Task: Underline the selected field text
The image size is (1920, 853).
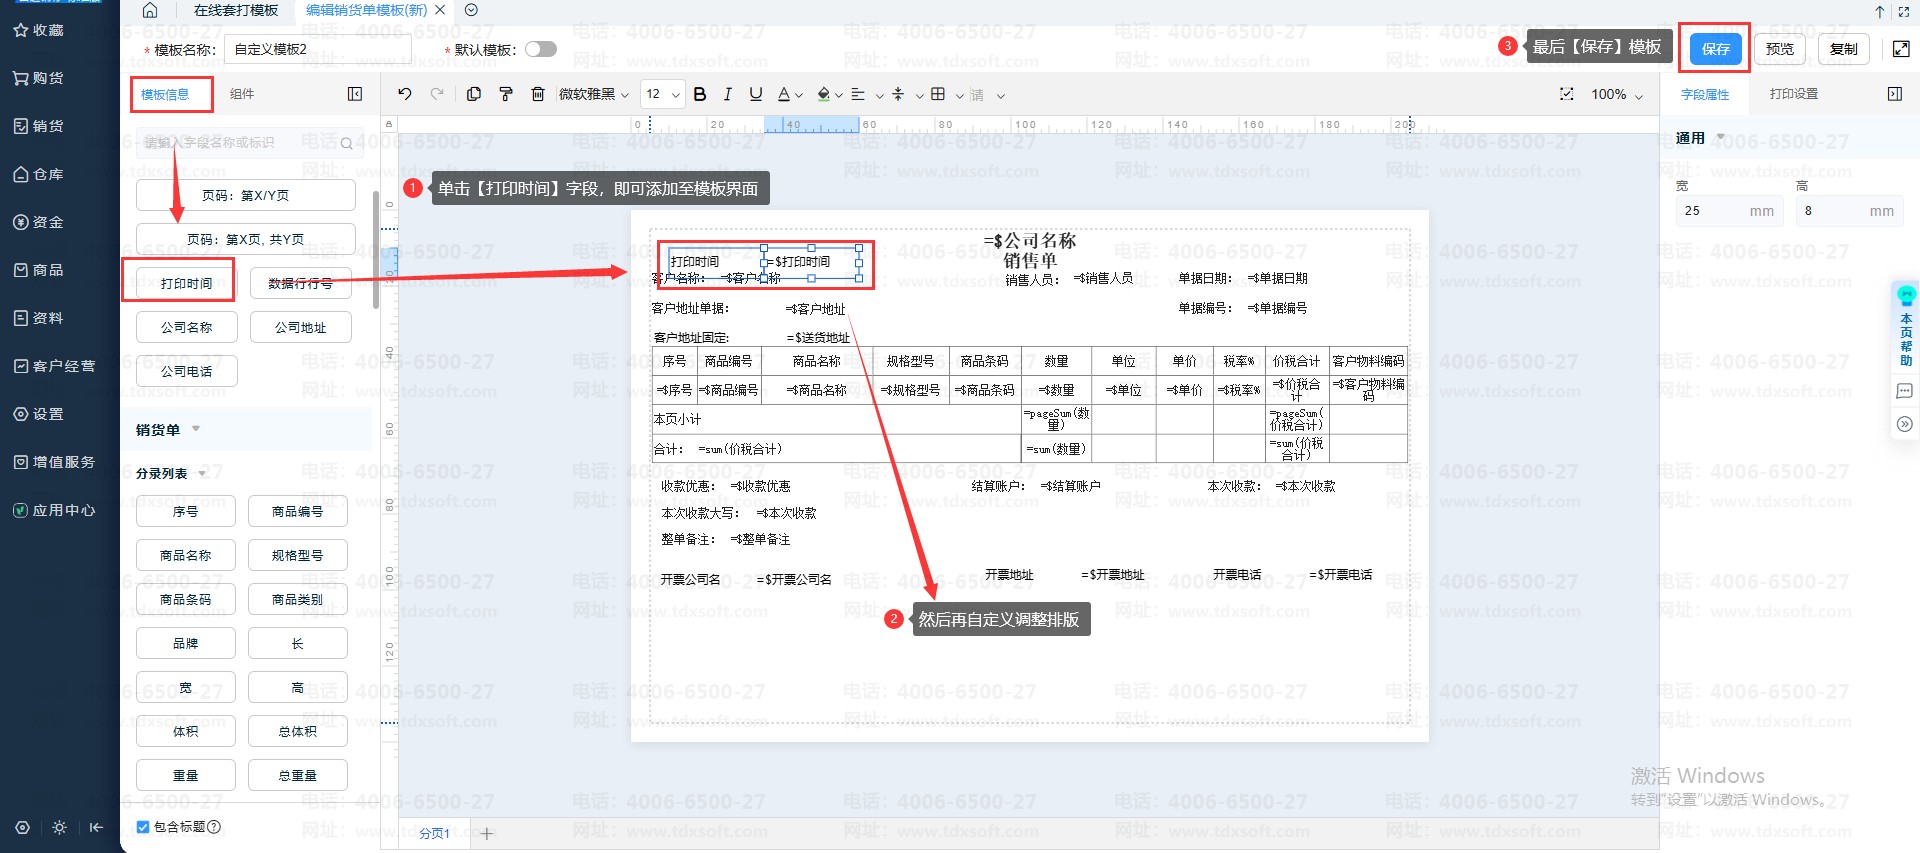Action: [x=756, y=94]
